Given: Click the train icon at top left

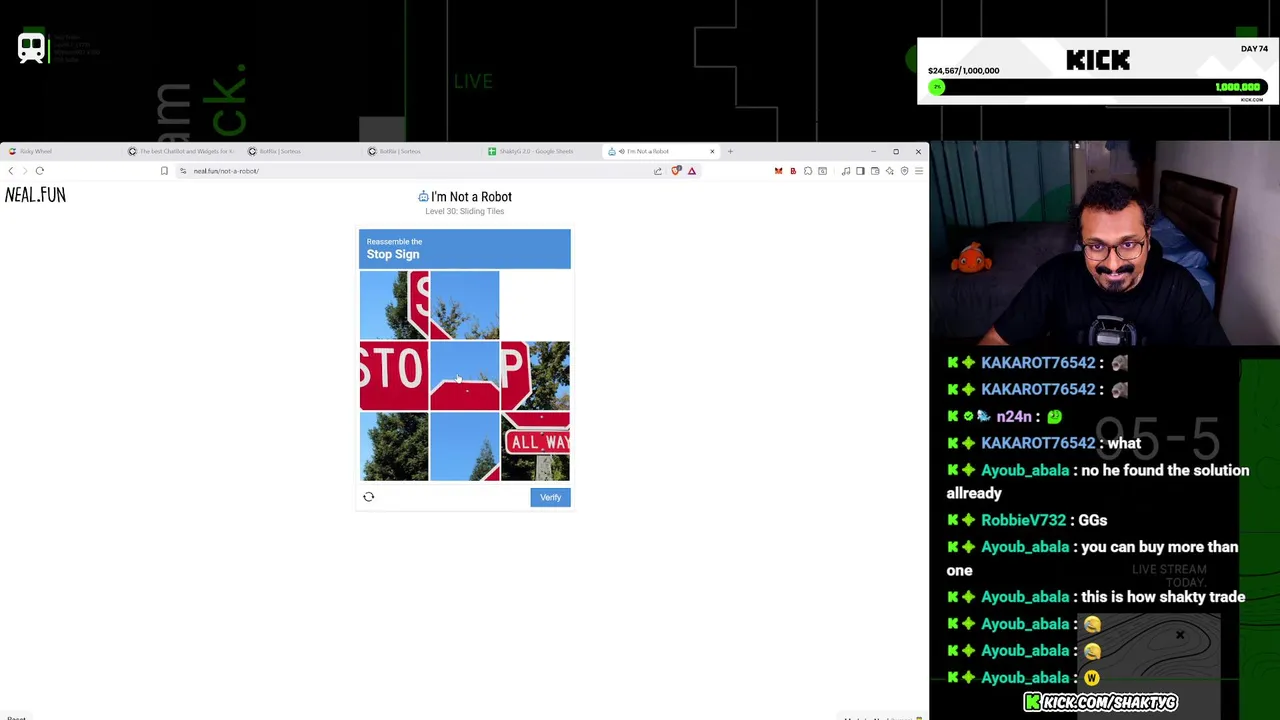Looking at the screenshot, I should point(31,48).
